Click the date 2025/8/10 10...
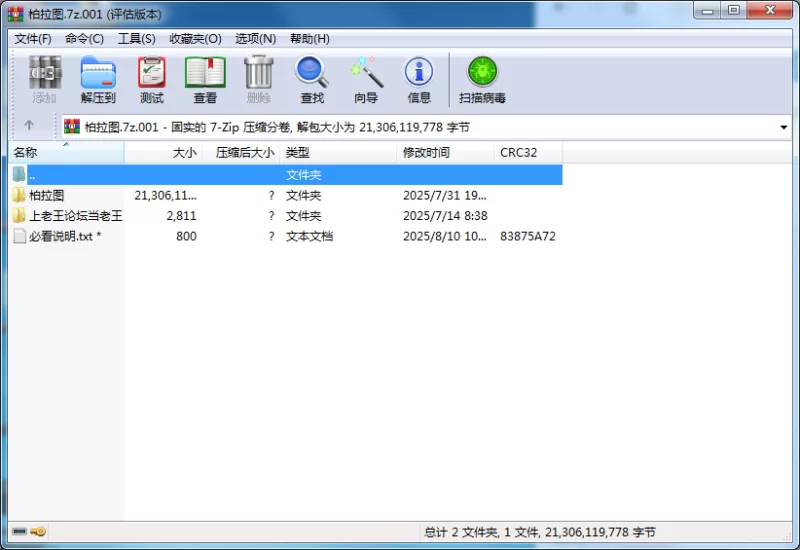The image size is (800, 550). (x=444, y=236)
